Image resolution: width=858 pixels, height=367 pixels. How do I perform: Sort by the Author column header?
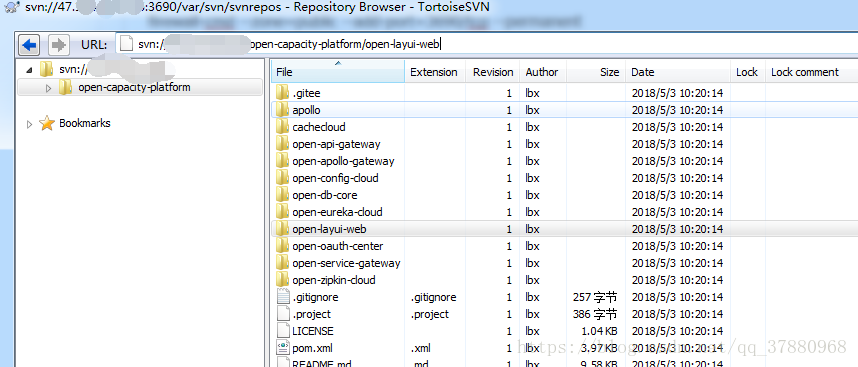542,72
